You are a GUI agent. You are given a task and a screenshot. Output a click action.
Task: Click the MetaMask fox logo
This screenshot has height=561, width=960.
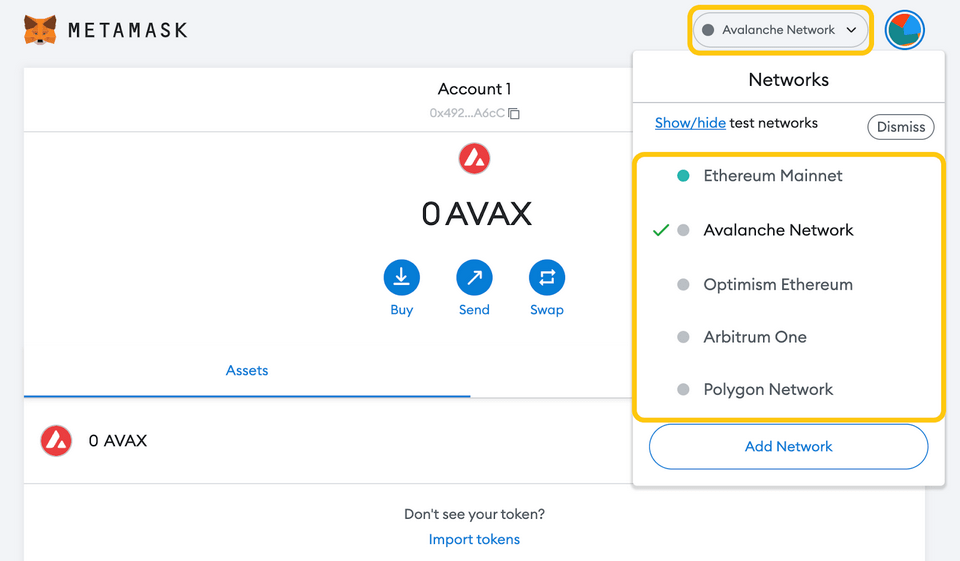(40, 30)
